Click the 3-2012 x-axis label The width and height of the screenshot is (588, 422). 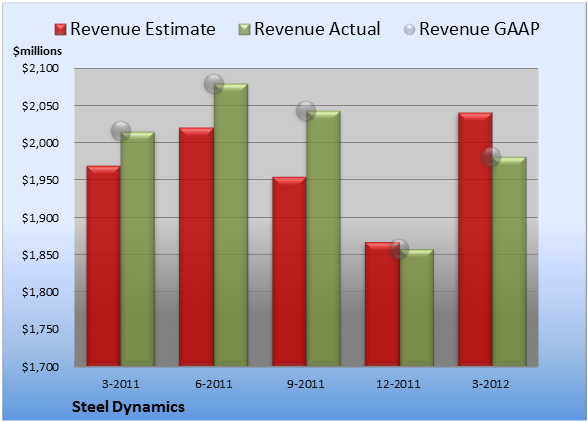491,384
